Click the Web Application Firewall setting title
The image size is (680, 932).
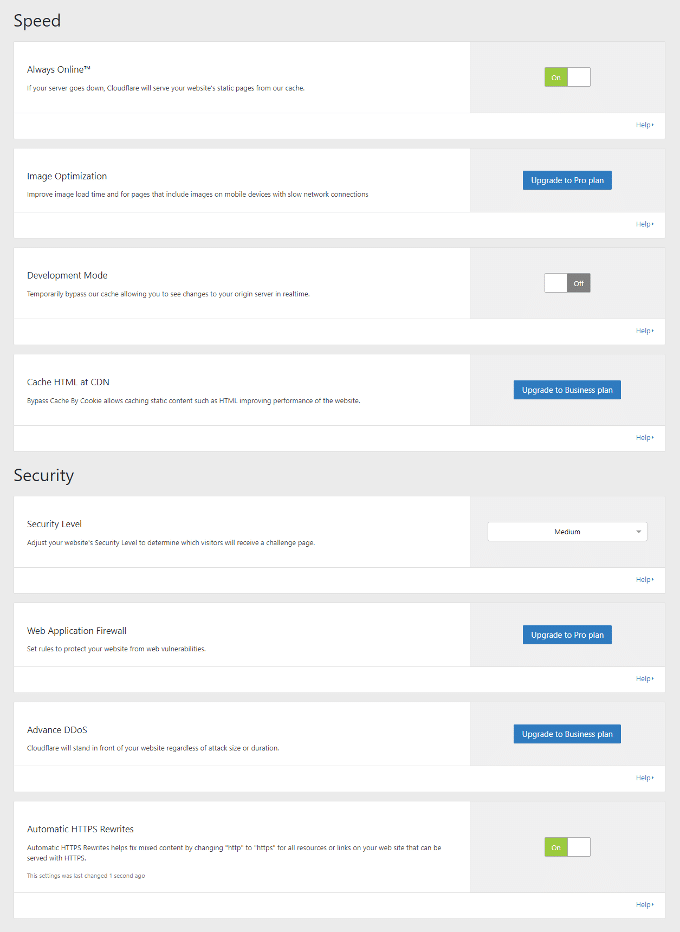tap(77, 631)
